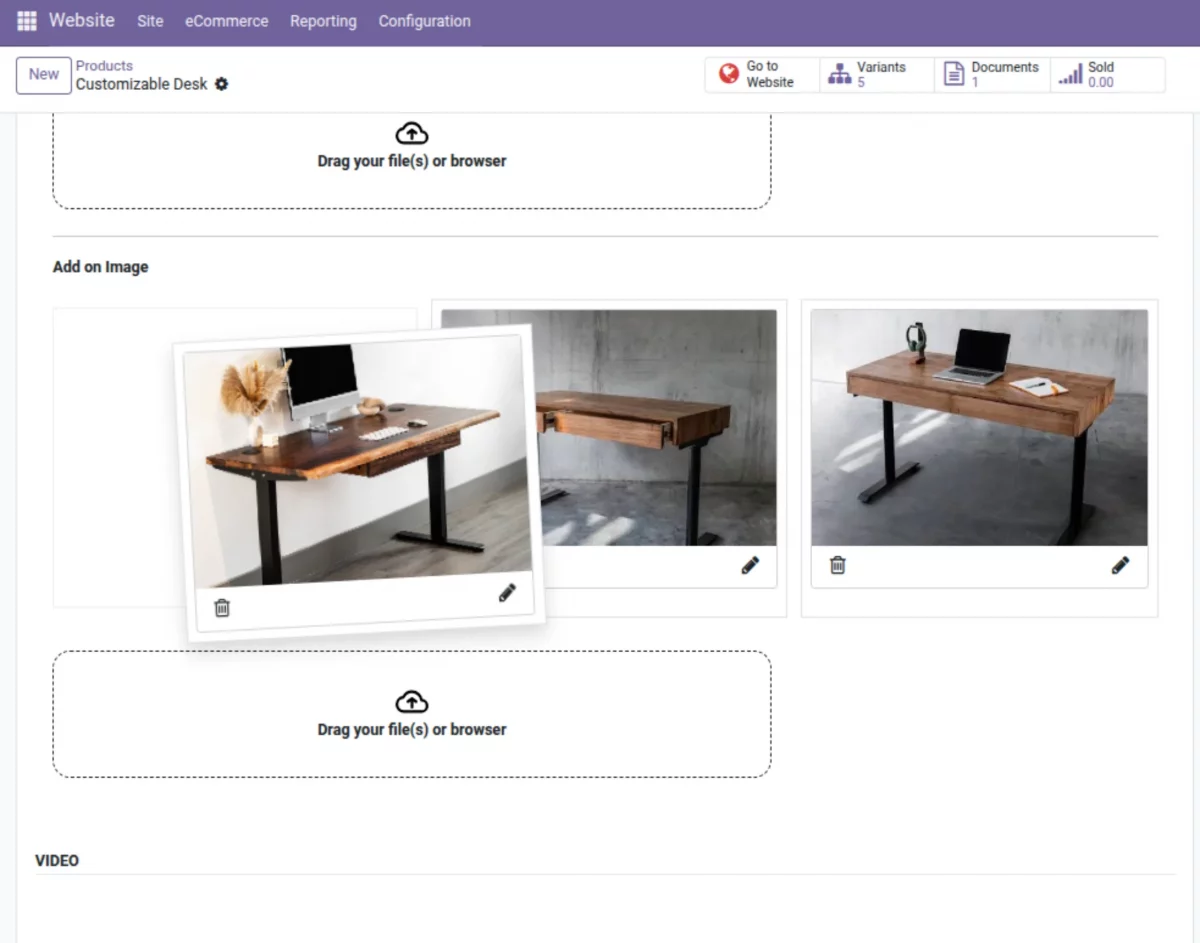
Task: Delete the laptop desk image
Action: click(838, 566)
